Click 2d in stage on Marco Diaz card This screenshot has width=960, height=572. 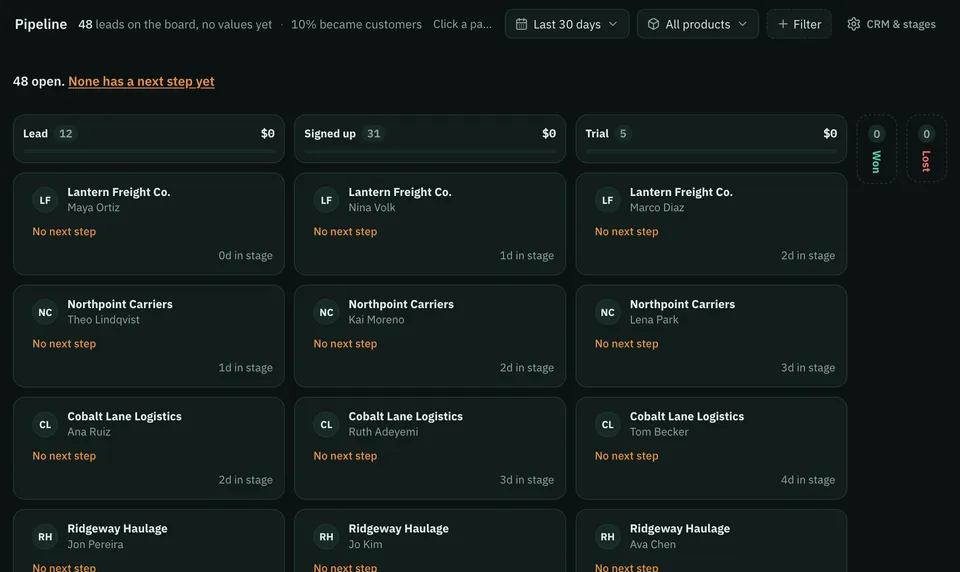tap(808, 255)
